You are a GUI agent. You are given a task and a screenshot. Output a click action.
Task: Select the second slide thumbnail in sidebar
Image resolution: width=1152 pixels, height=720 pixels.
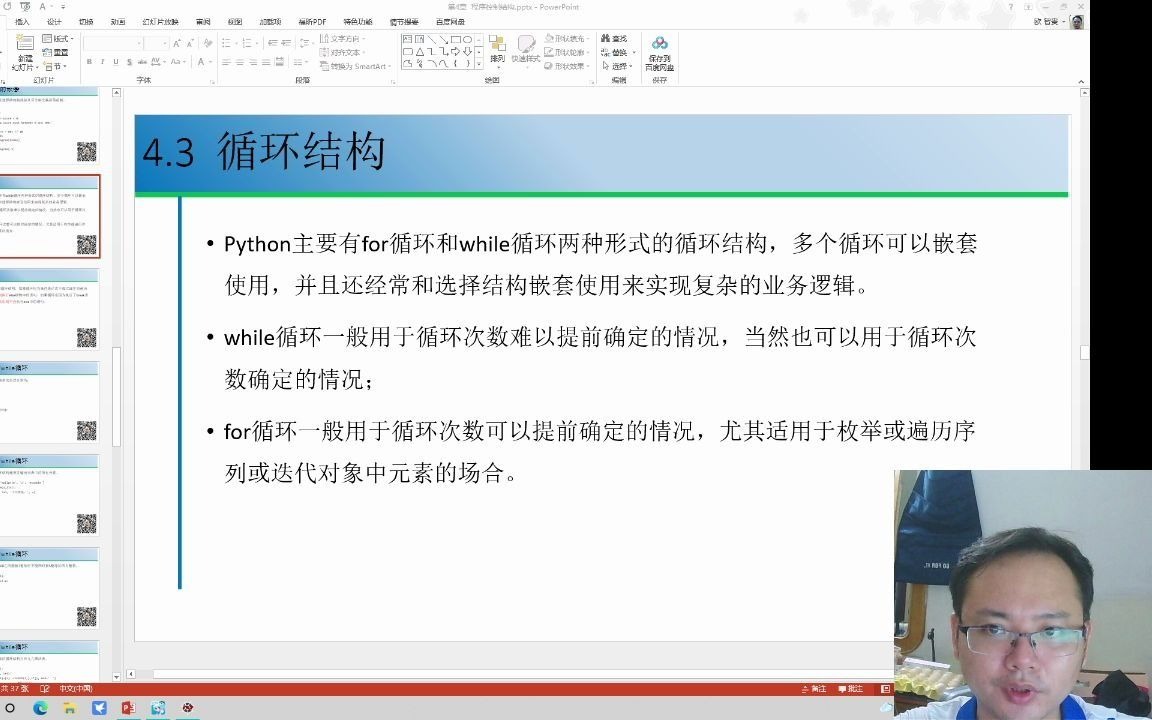pos(52,215)
